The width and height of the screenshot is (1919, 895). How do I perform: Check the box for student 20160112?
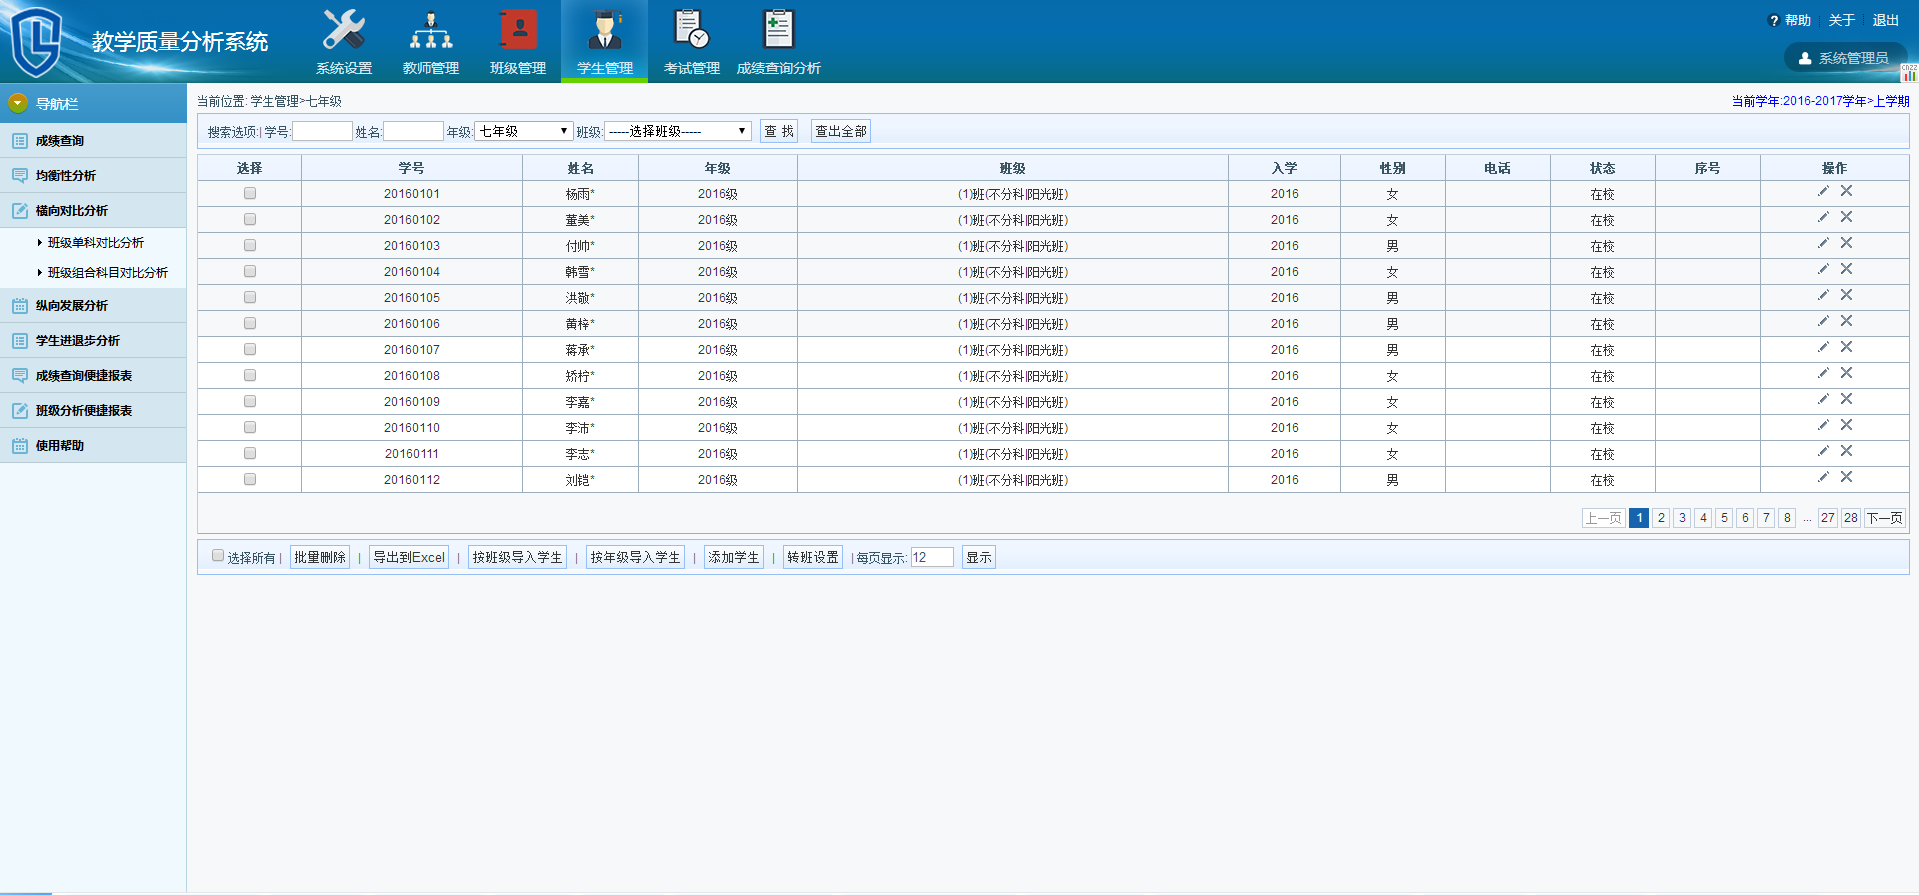point(250,479)
